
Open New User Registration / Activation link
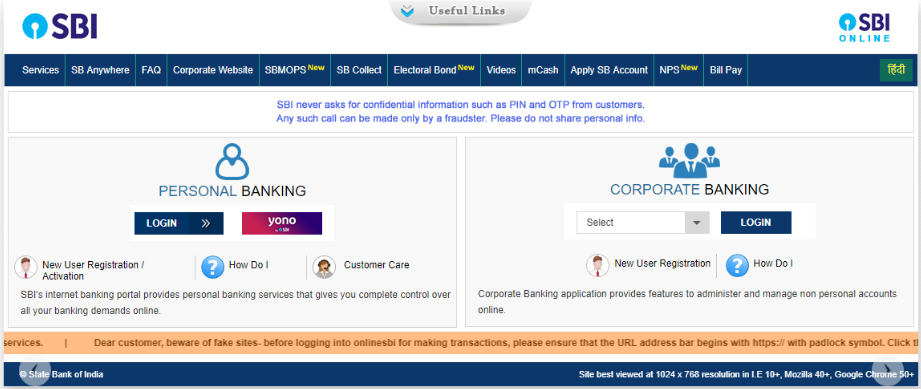pos(93,270)
